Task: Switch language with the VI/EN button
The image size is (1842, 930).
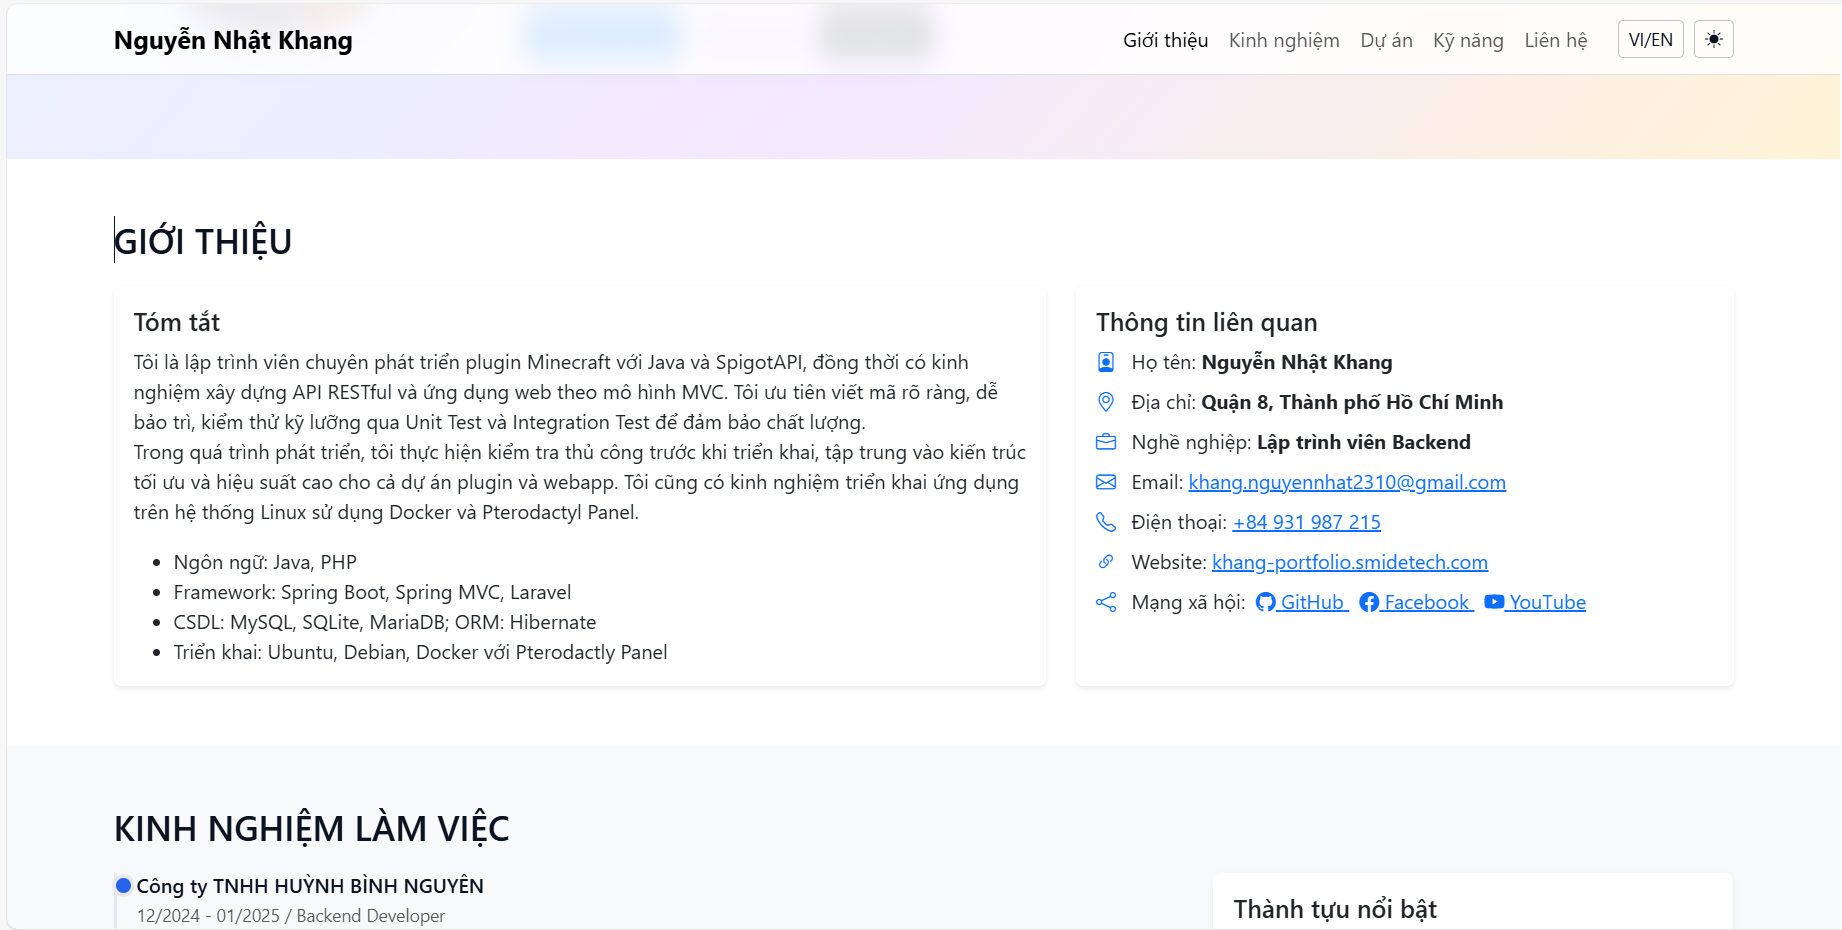Action: pos(1650,40)
